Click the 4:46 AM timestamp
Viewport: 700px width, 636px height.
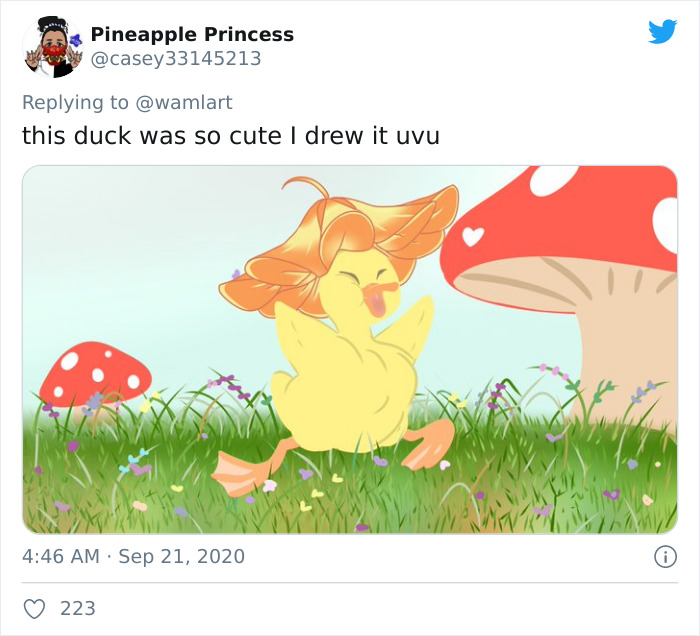(x=61, y=556)
